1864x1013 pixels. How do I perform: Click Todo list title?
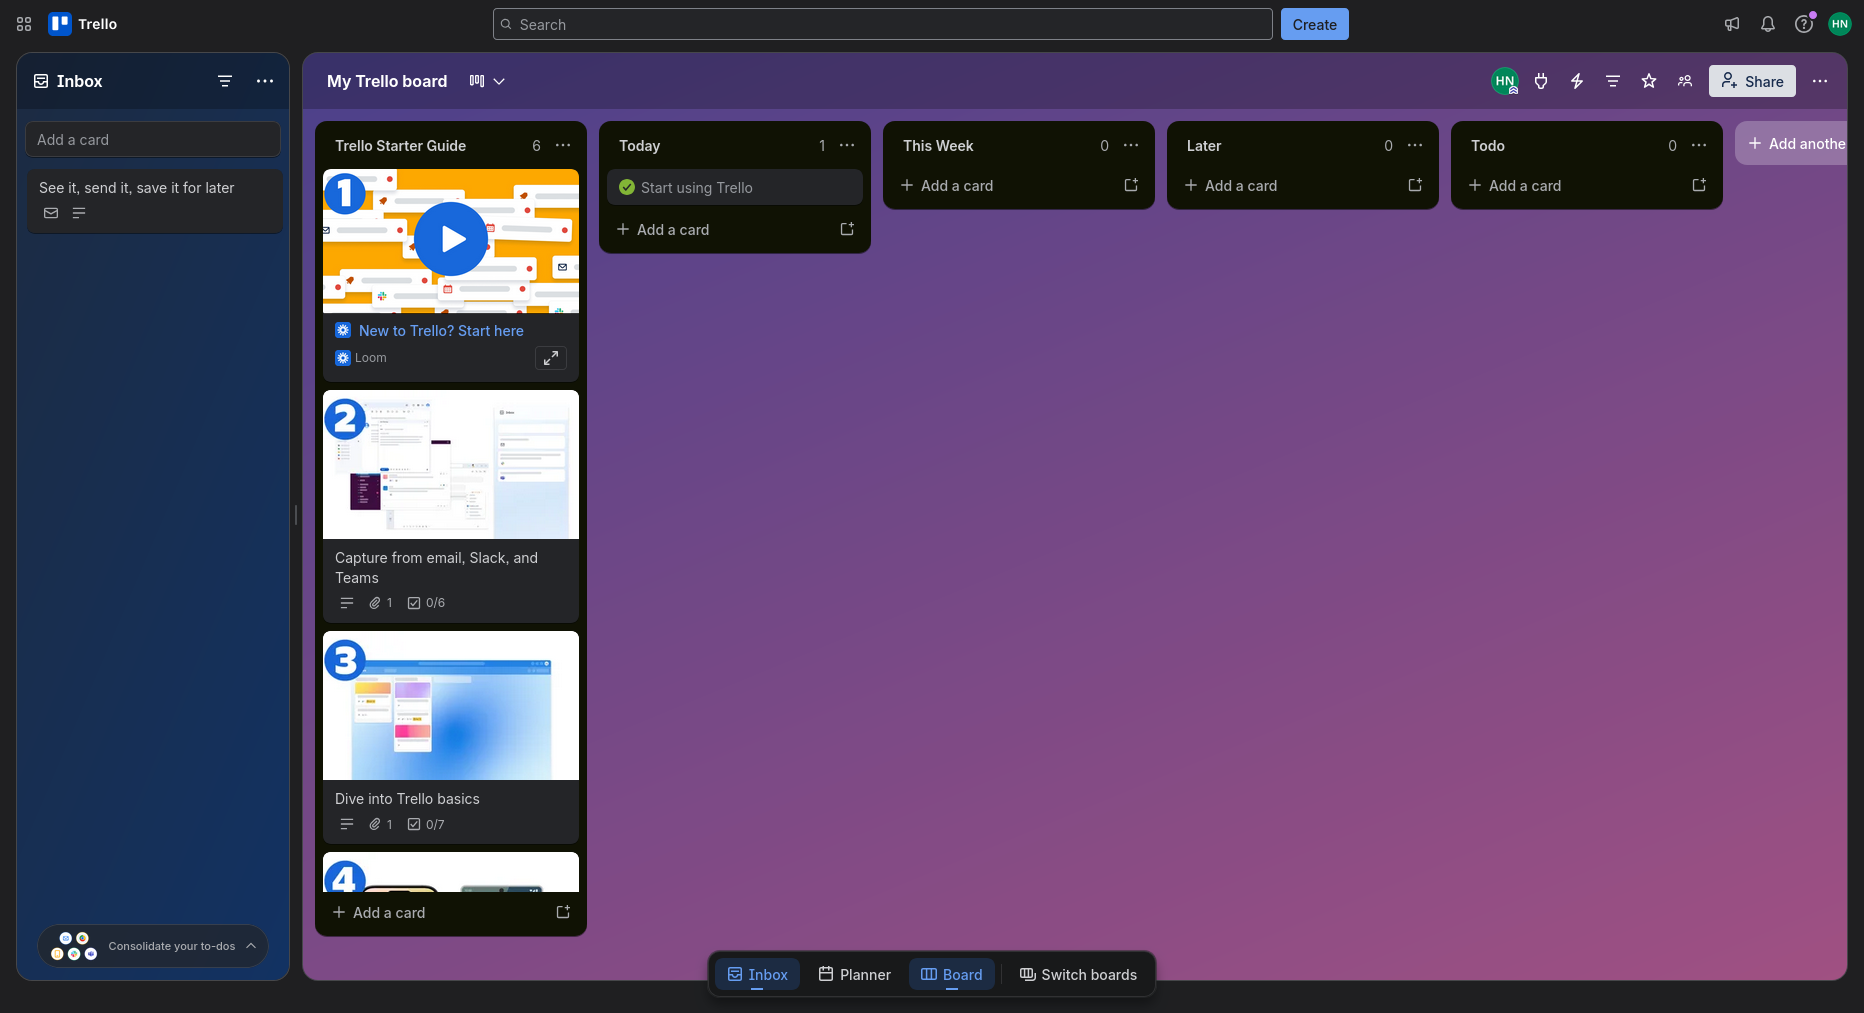click(1488, 145)
